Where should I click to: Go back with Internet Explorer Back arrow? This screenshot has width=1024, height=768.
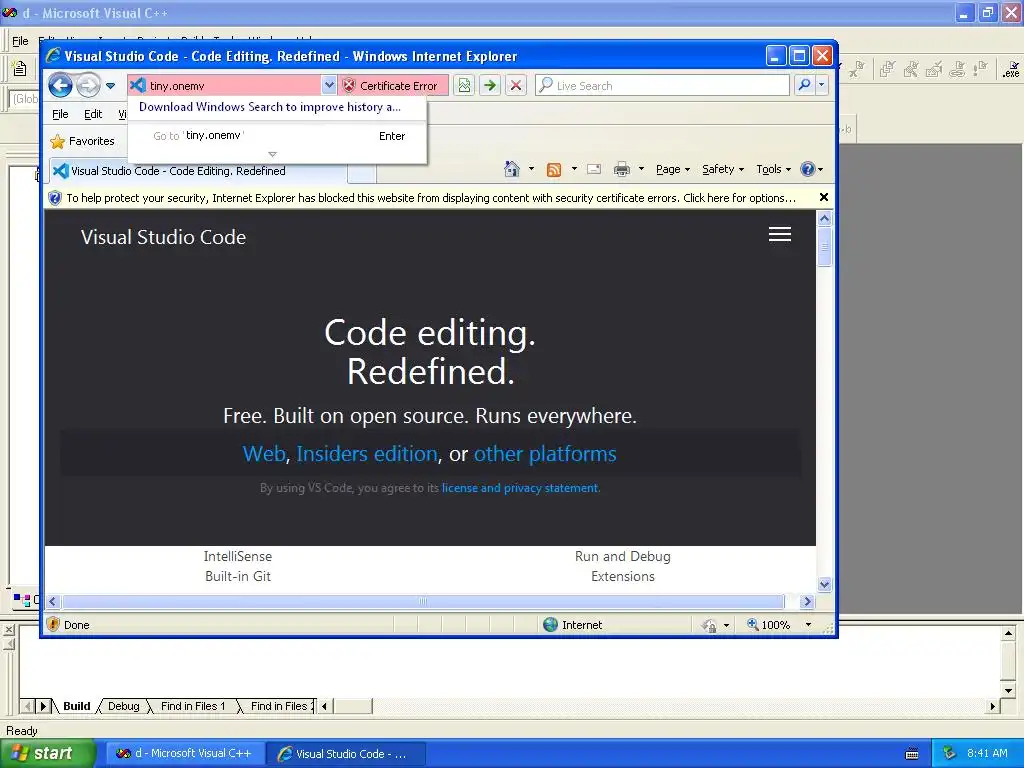point(61,86)
